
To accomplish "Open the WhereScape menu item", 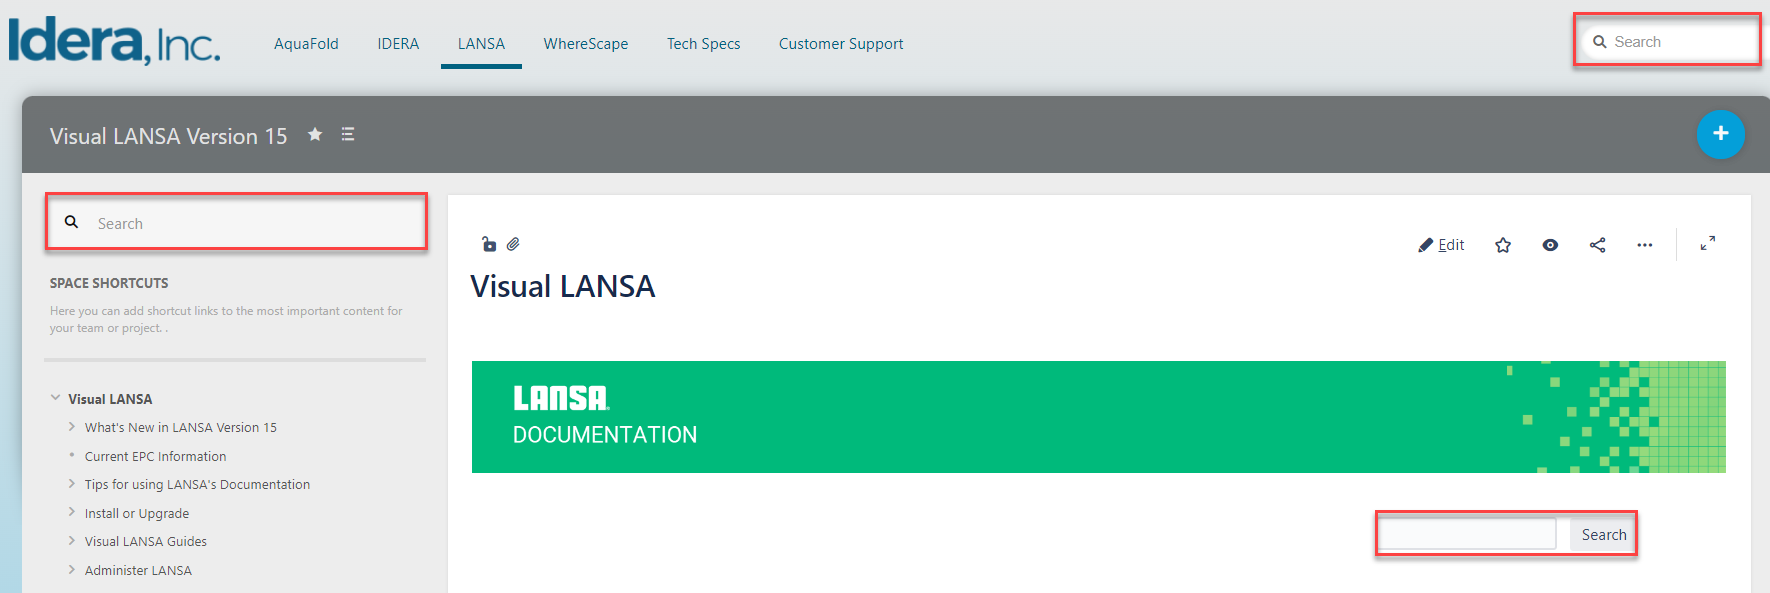I will pos(586,44).
